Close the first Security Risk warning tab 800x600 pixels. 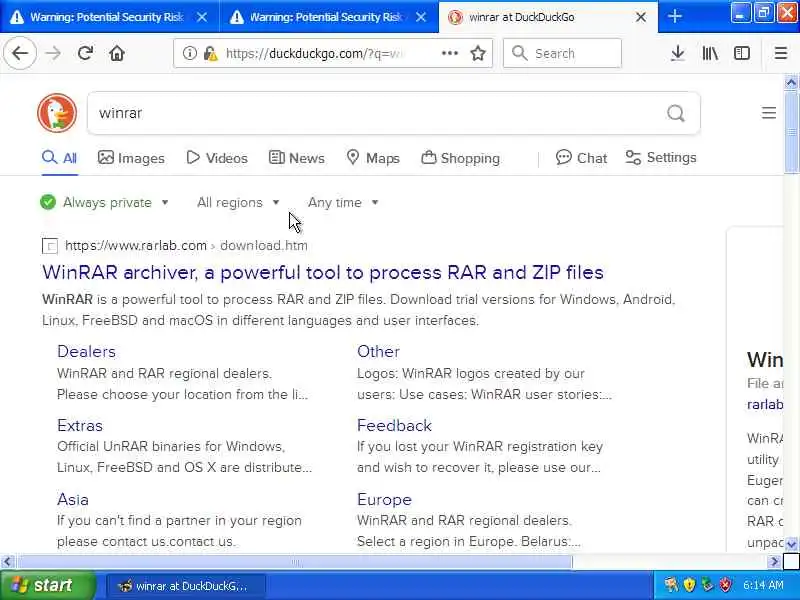202,17
